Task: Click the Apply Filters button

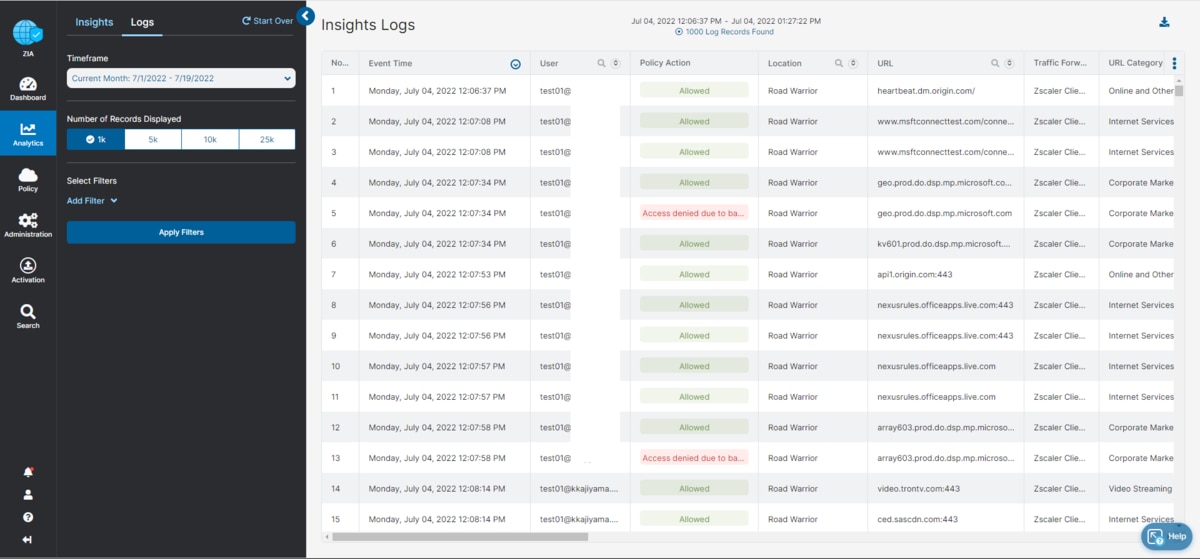Action: (x=181, y=232)
